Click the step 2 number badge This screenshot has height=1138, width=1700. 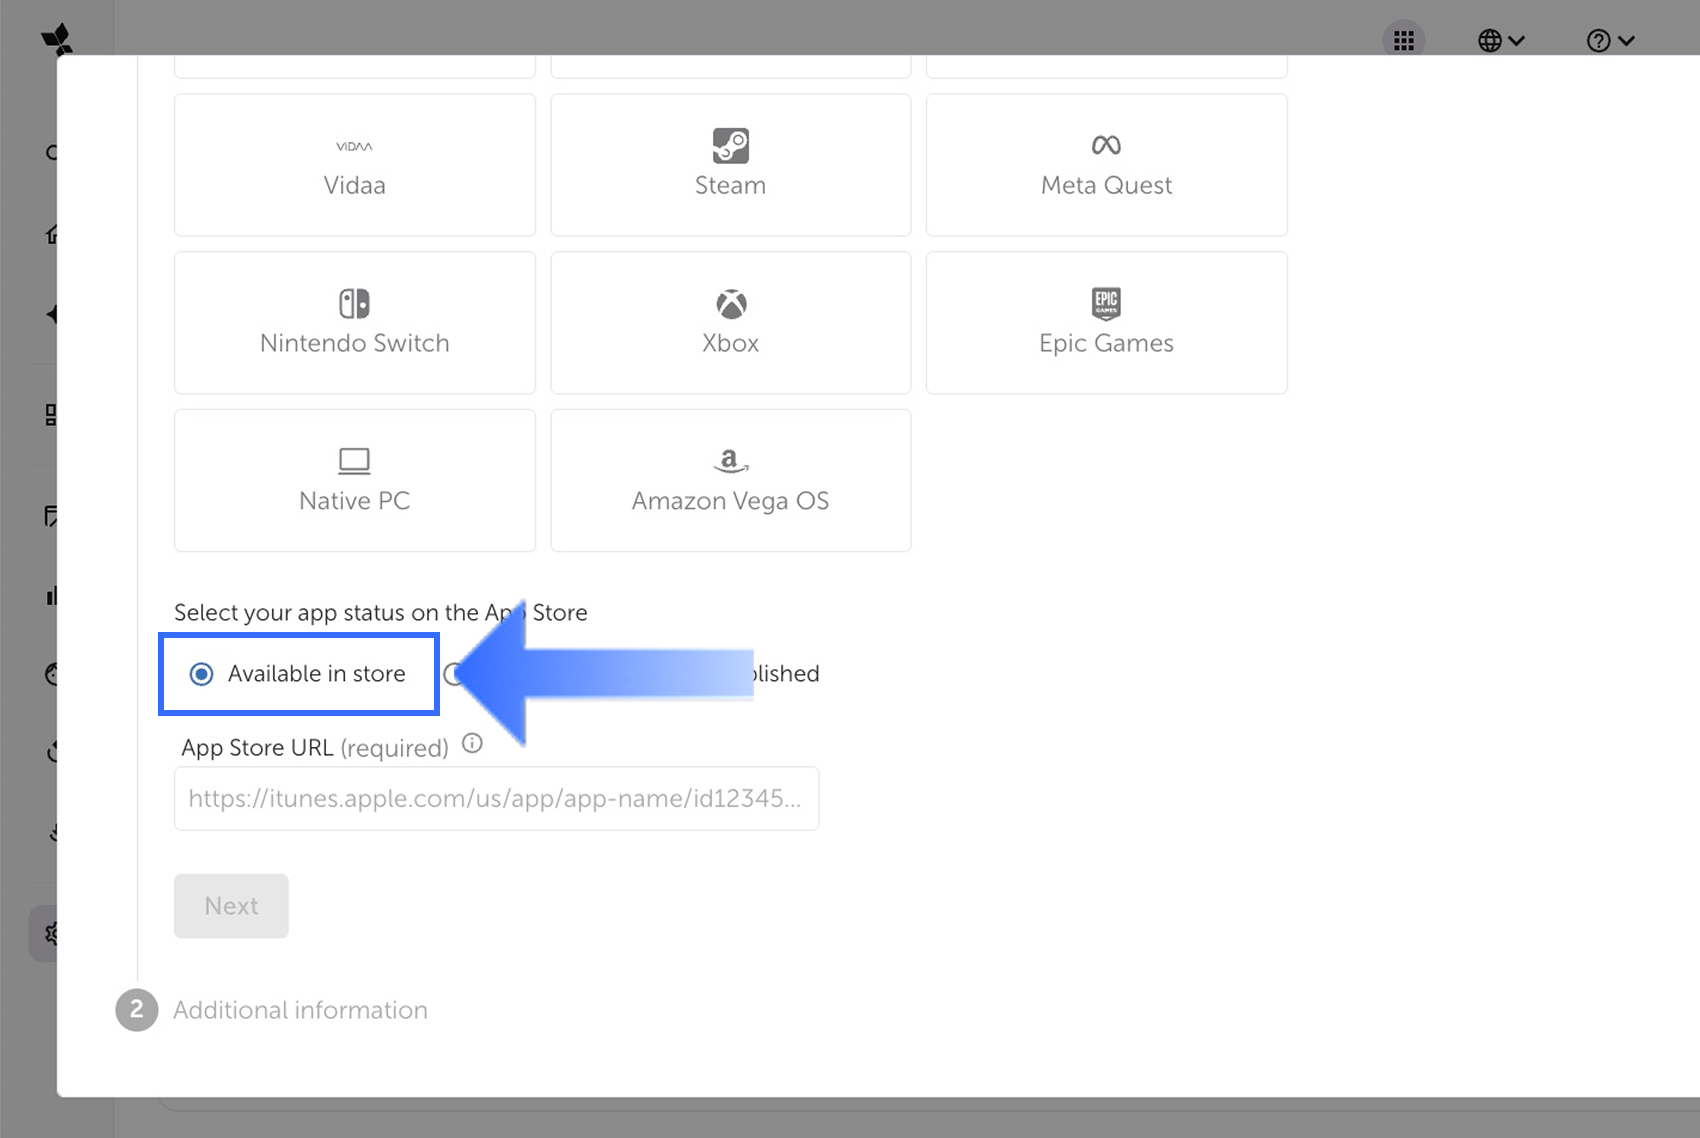pyautogui.click(x=137, y=1010)
